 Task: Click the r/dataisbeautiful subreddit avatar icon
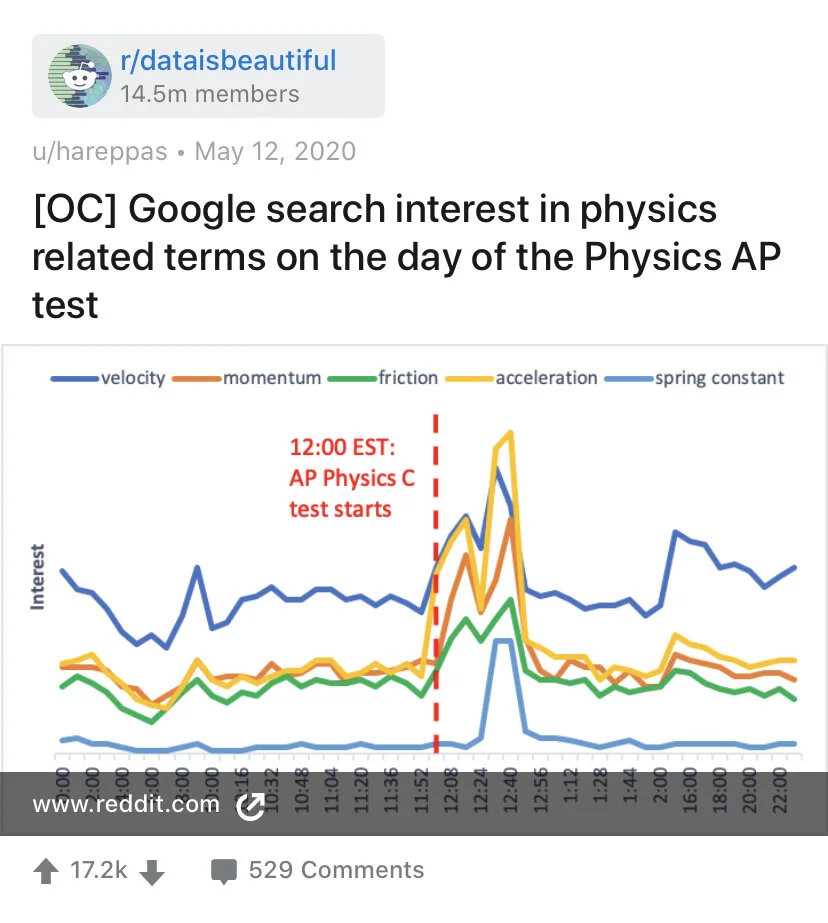[80, 76]
